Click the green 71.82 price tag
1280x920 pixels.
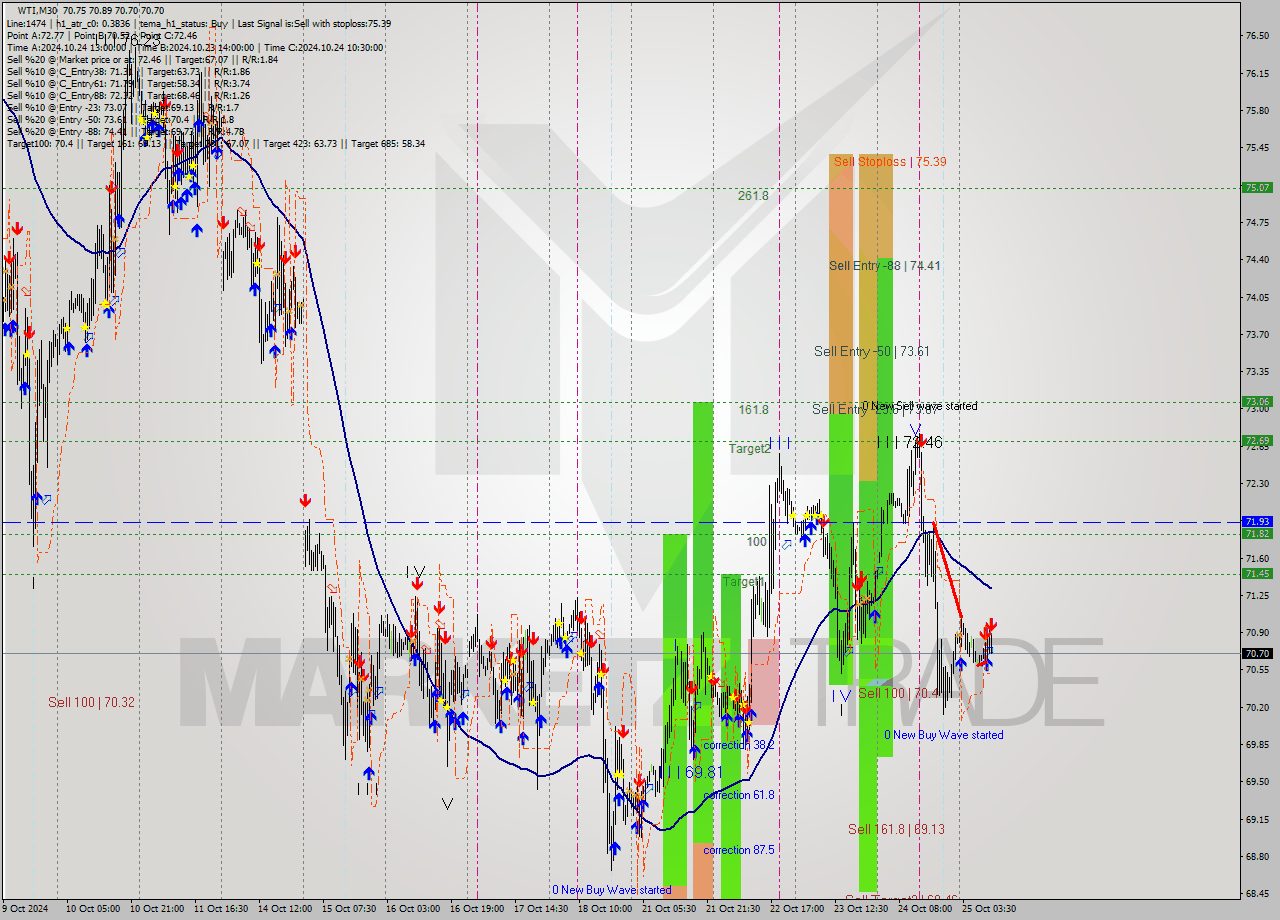1256,533
